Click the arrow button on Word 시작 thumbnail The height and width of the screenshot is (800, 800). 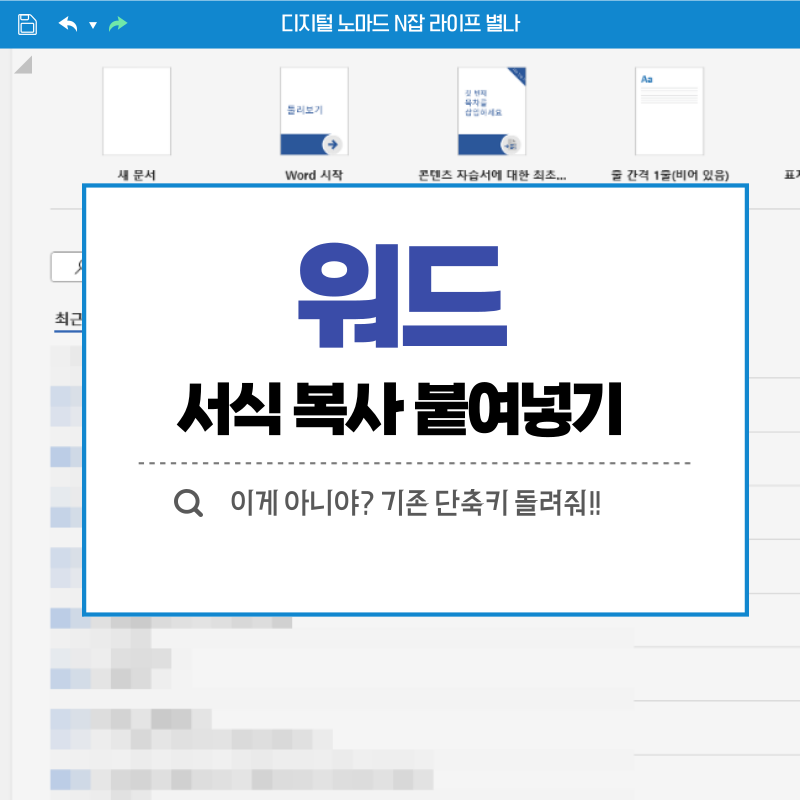(333, 144)
